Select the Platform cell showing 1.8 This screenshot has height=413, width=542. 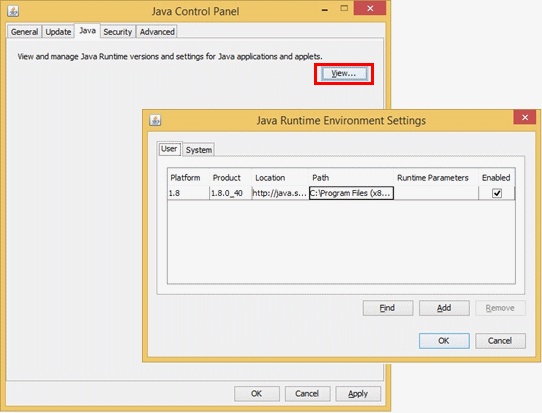click(x=189, y=193)
